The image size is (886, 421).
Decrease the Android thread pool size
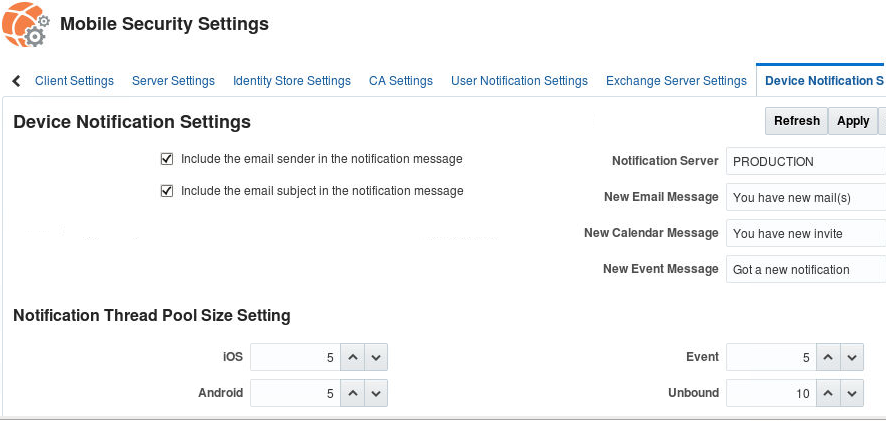click(x=376, y=393)
